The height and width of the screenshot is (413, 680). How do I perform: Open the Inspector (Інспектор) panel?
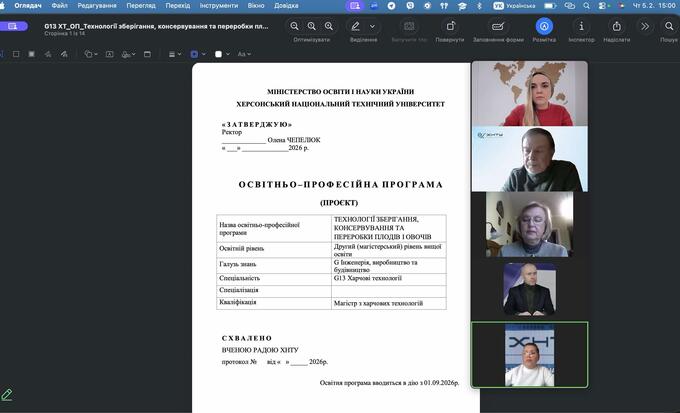click(x=581, y=26)
